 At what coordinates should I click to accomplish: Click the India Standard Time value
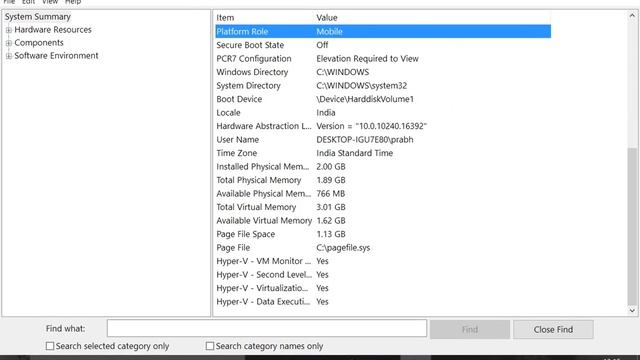point(354,153)
